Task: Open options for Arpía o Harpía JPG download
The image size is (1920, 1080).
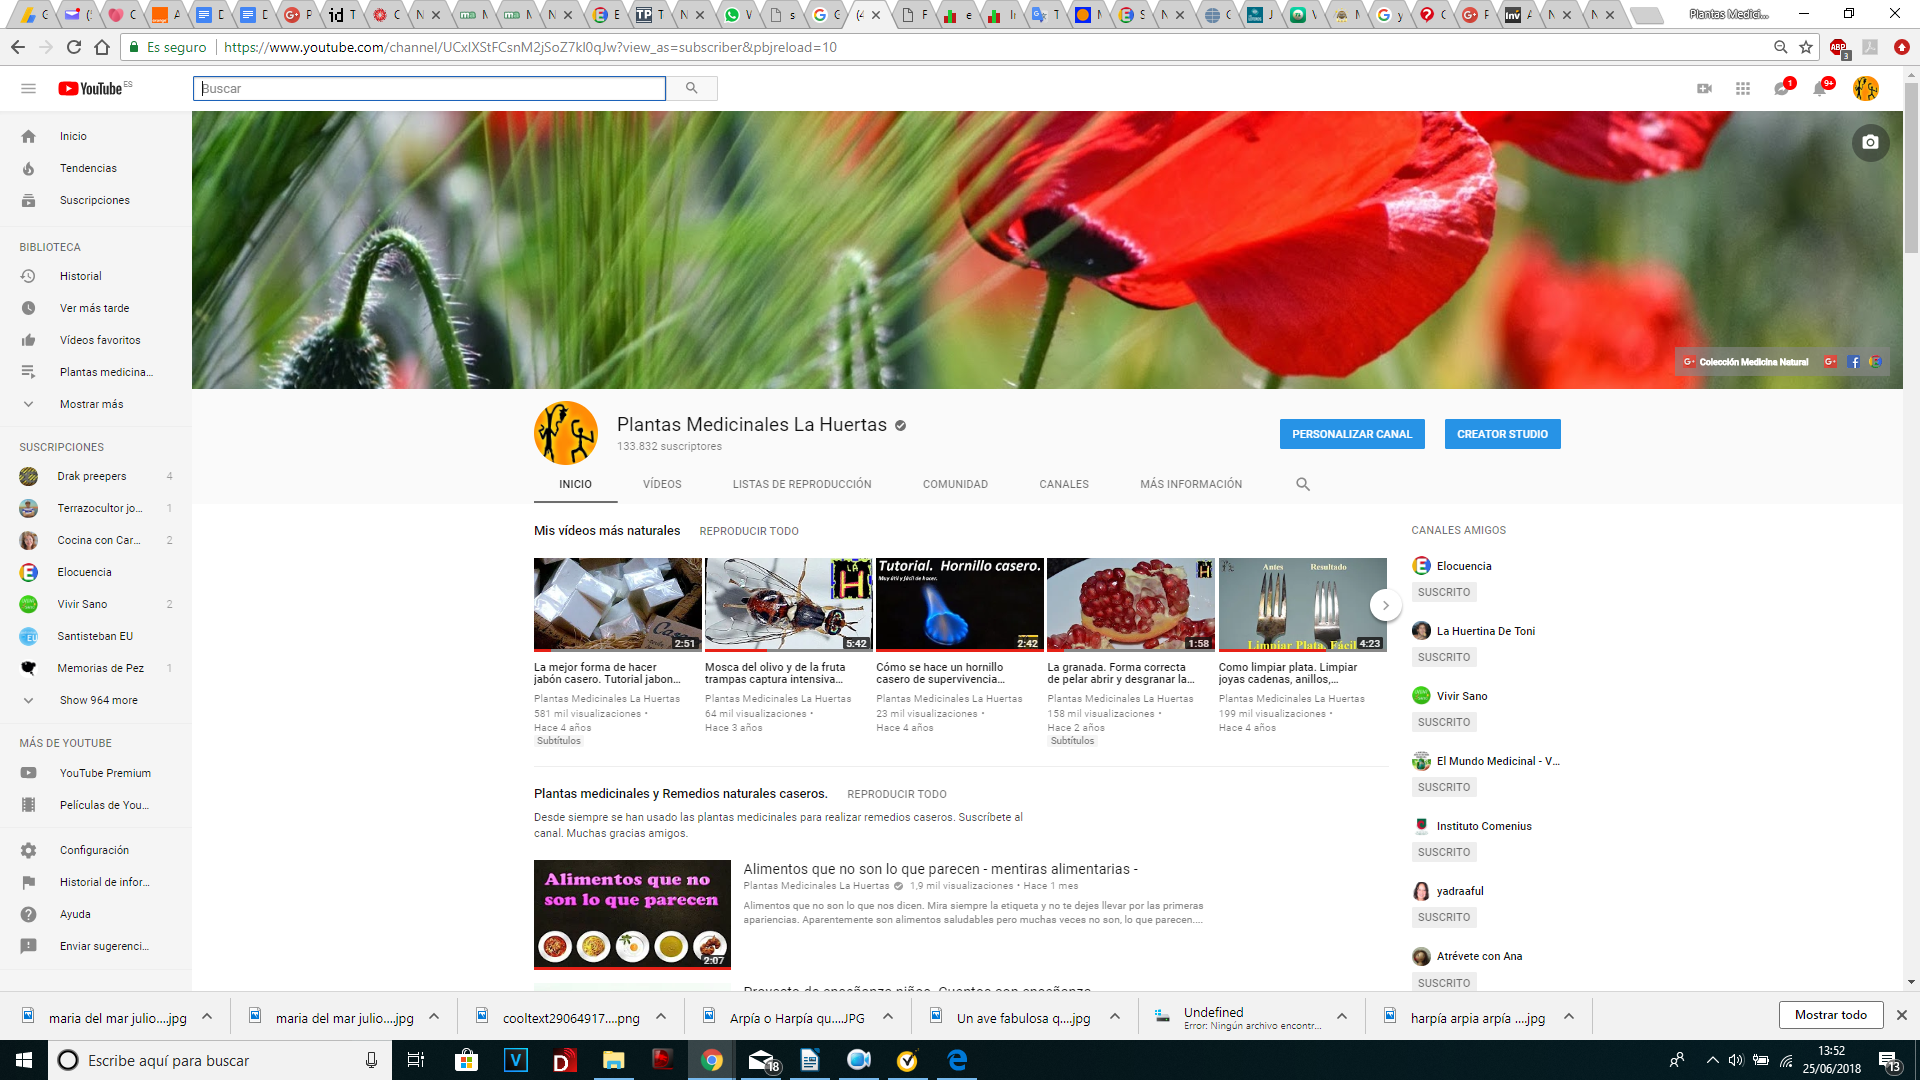Action: coord(888,1017)
